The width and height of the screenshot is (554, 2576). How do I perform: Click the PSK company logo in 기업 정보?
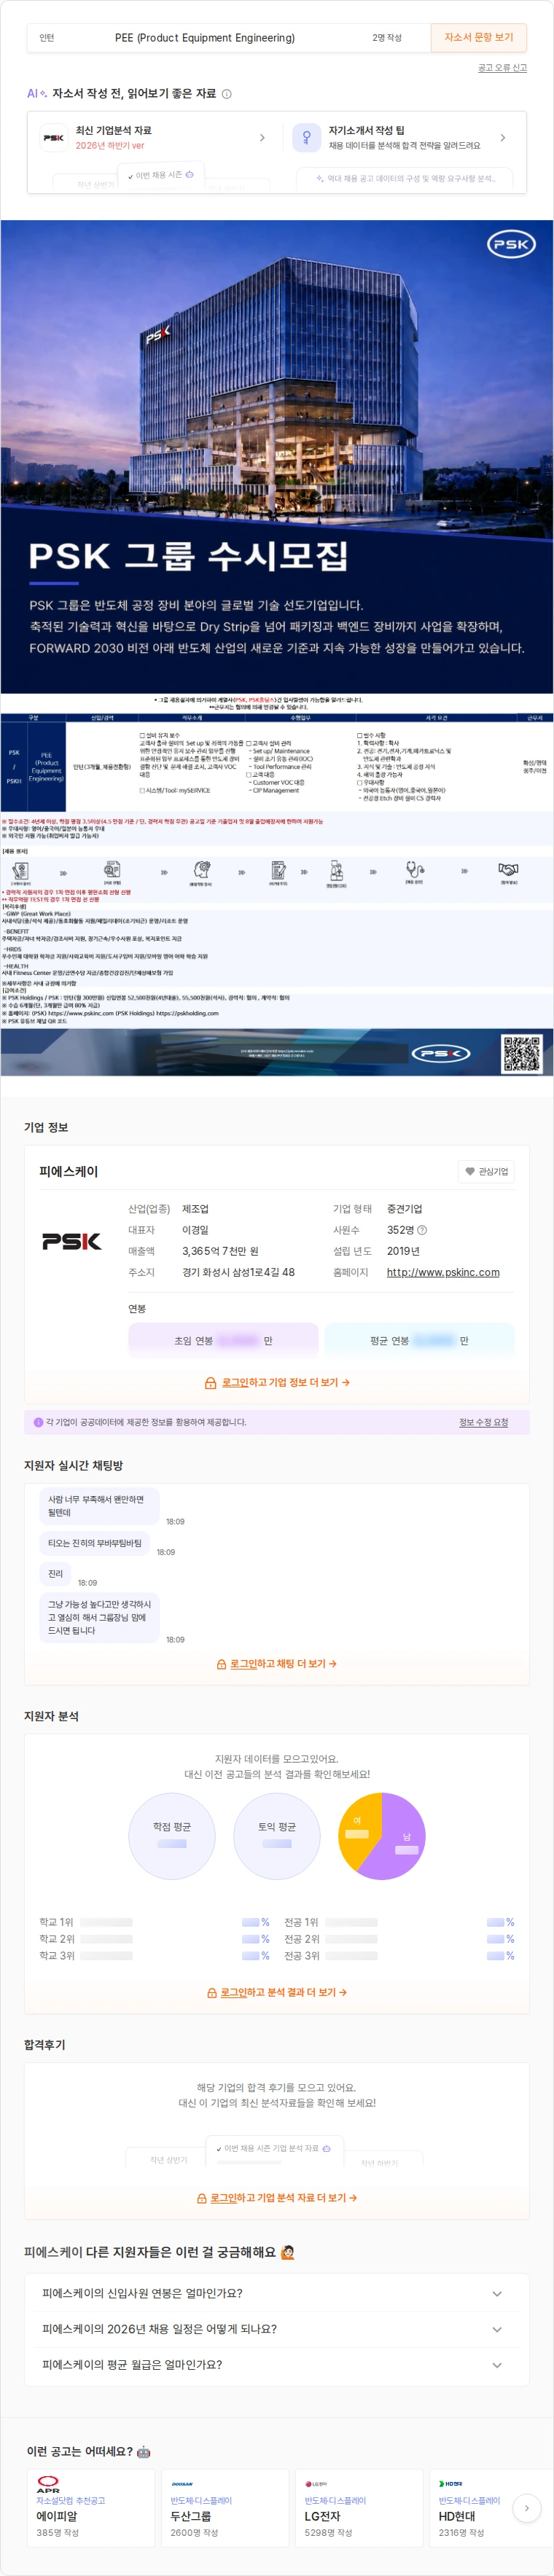(72, 1241)
